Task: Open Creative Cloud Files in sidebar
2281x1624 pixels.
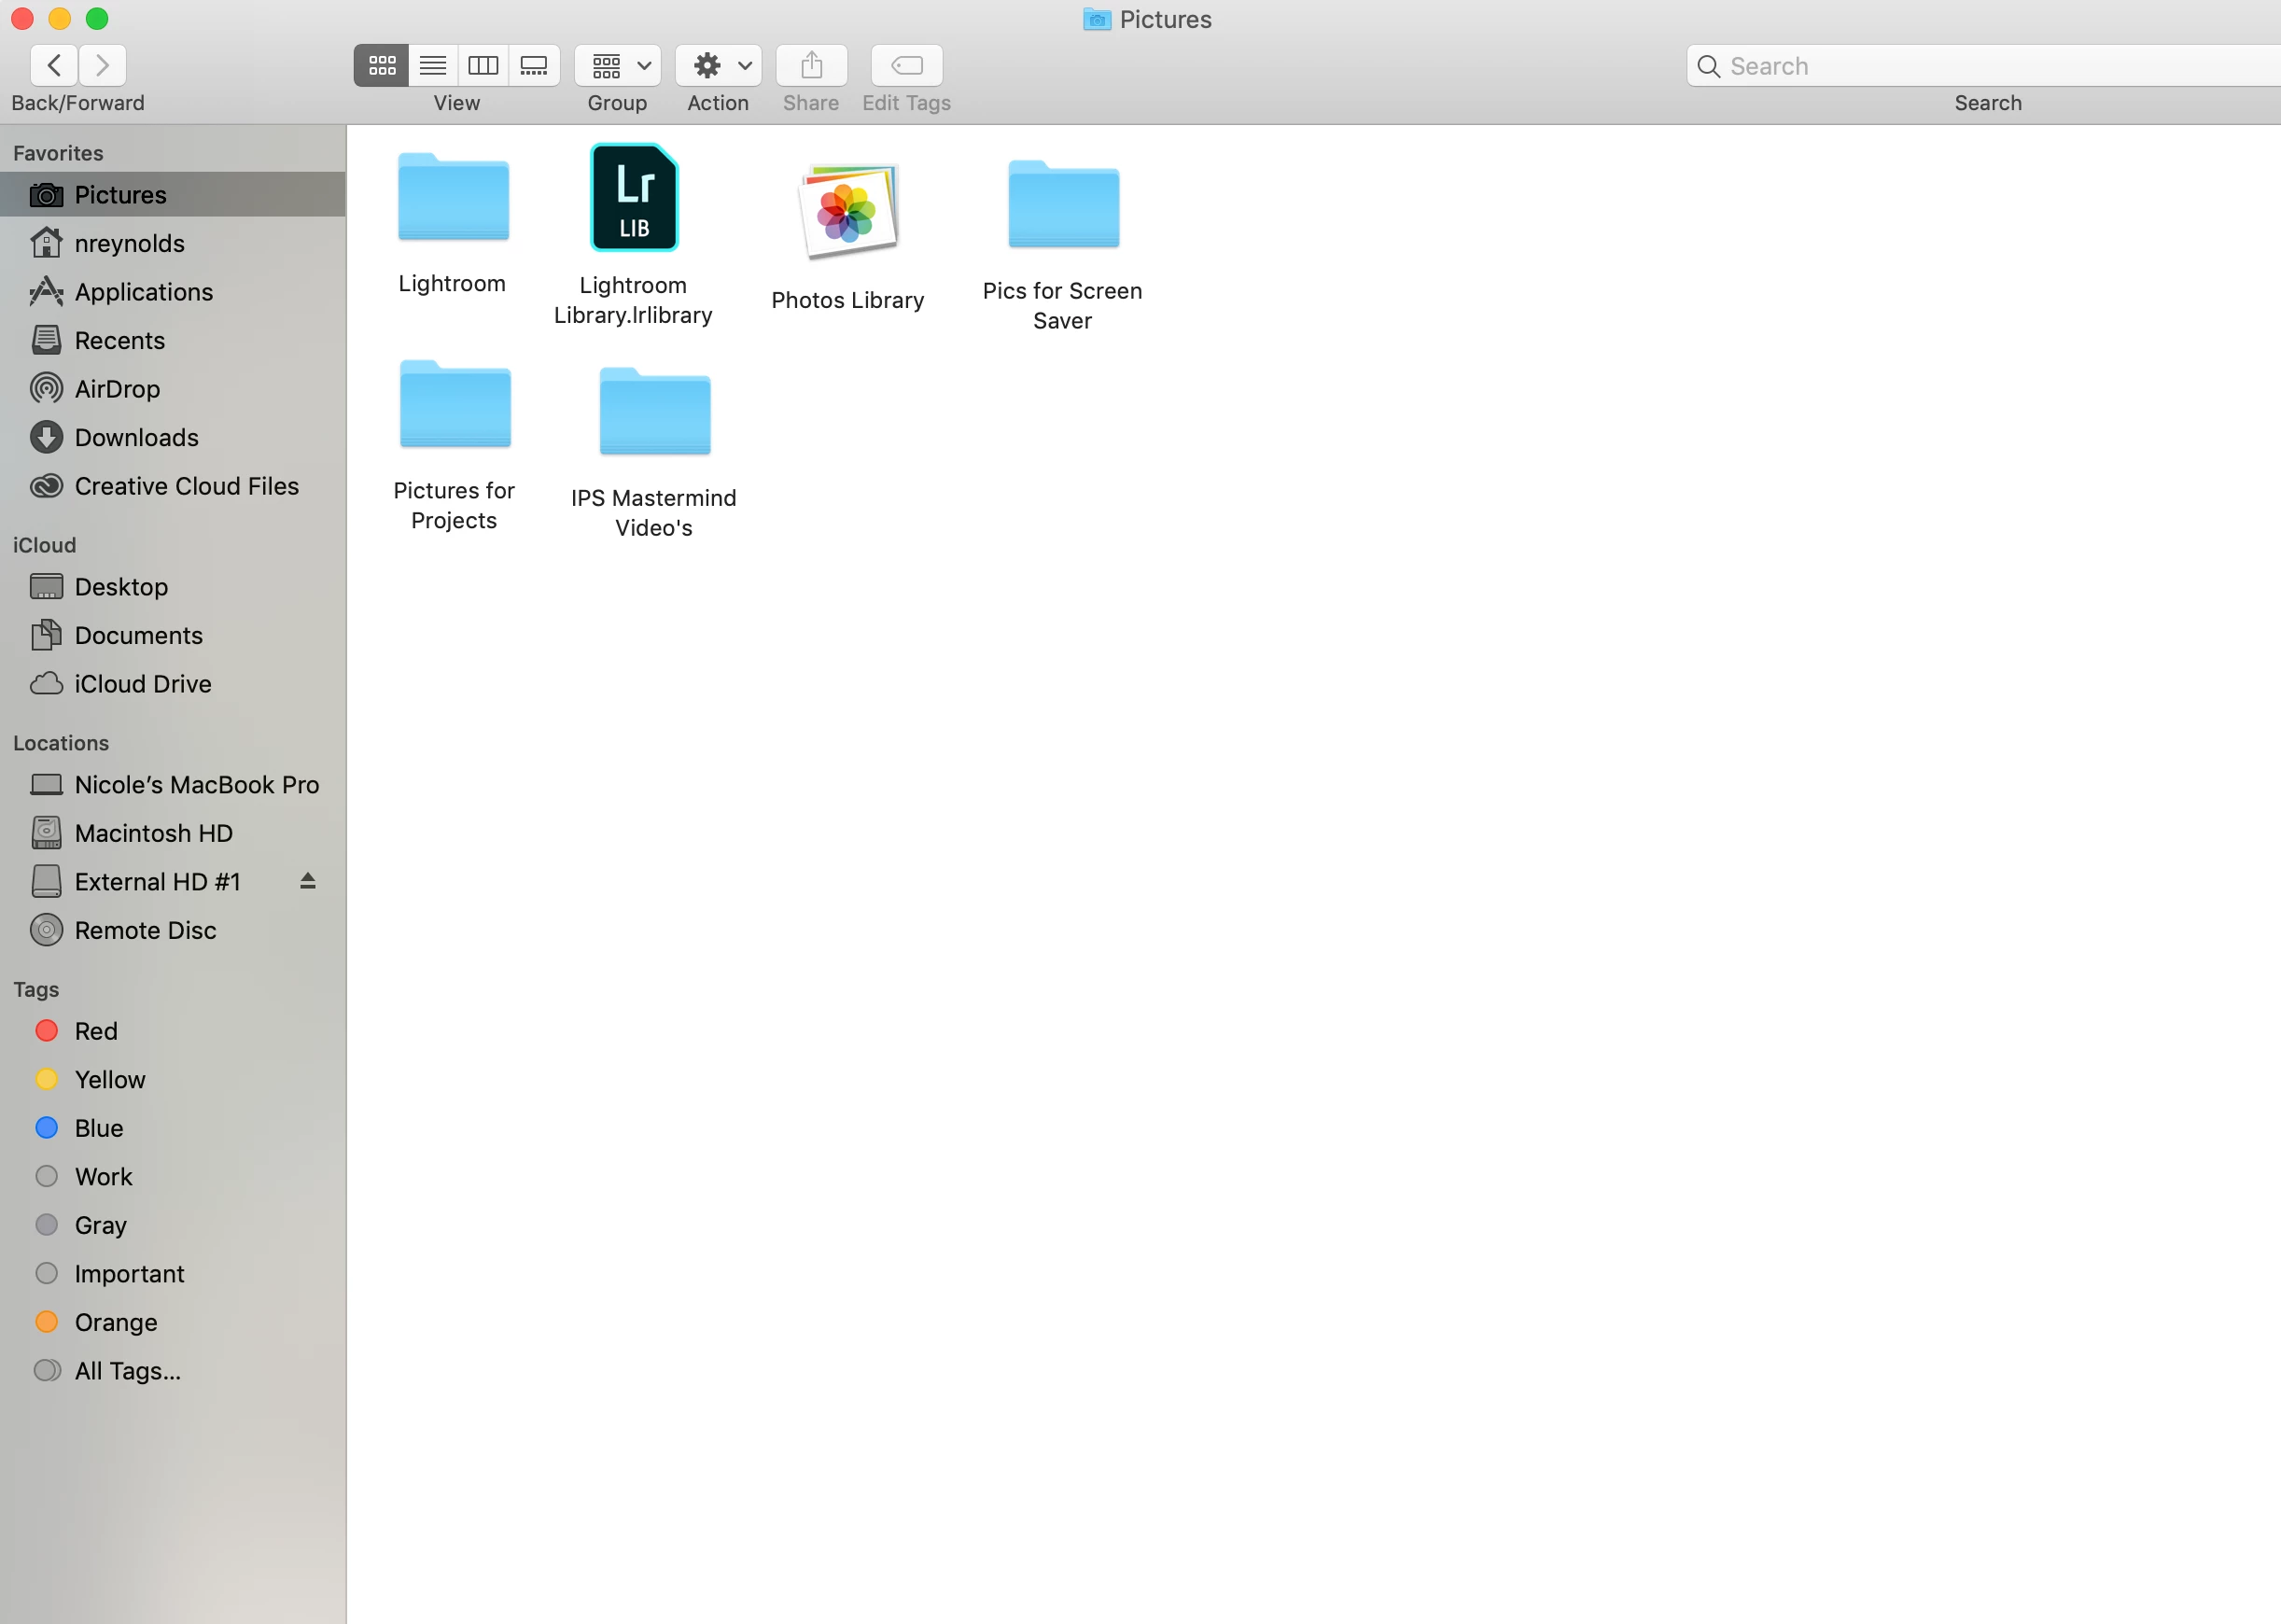Action: (186, 486)
